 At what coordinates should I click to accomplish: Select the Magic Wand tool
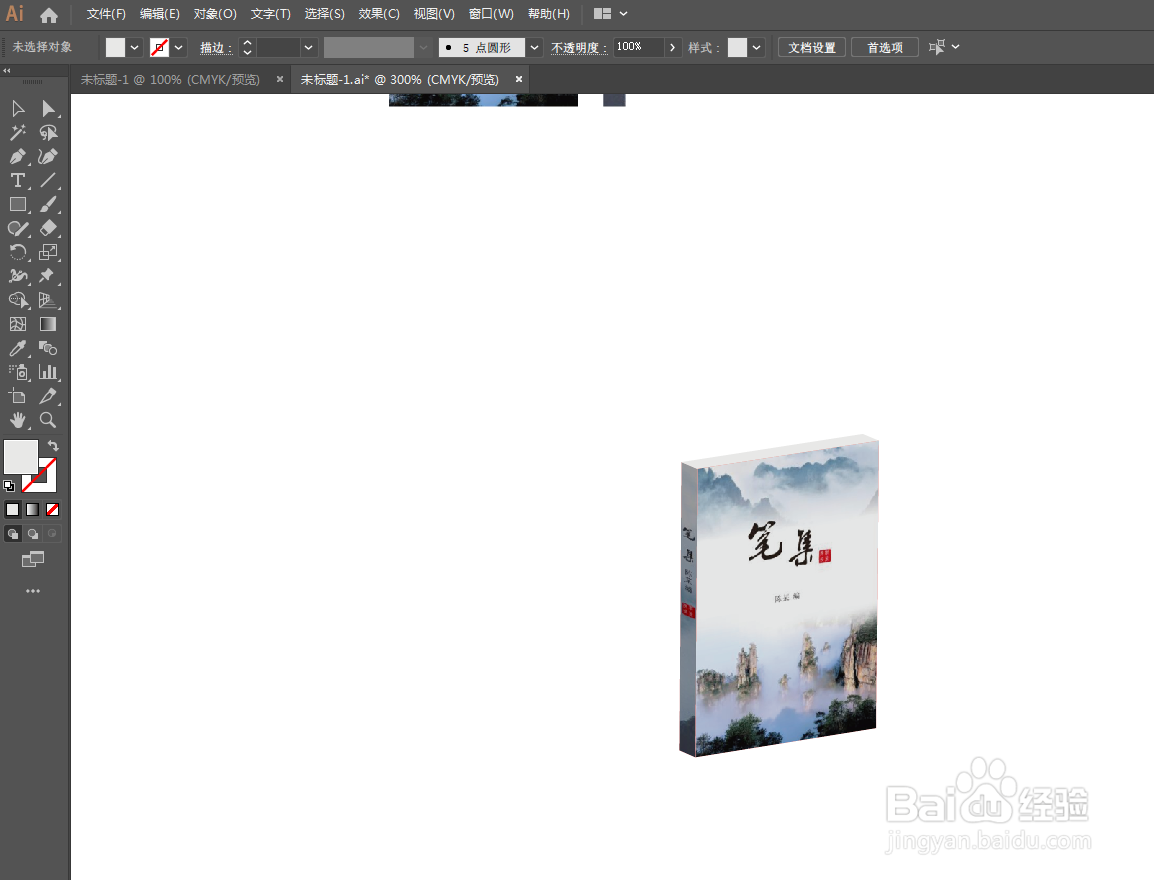(x=18, y=132)
